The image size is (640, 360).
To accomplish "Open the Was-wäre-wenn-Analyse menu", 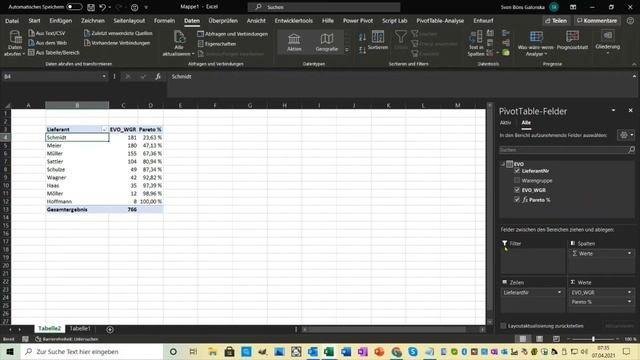I will point(536,43).
